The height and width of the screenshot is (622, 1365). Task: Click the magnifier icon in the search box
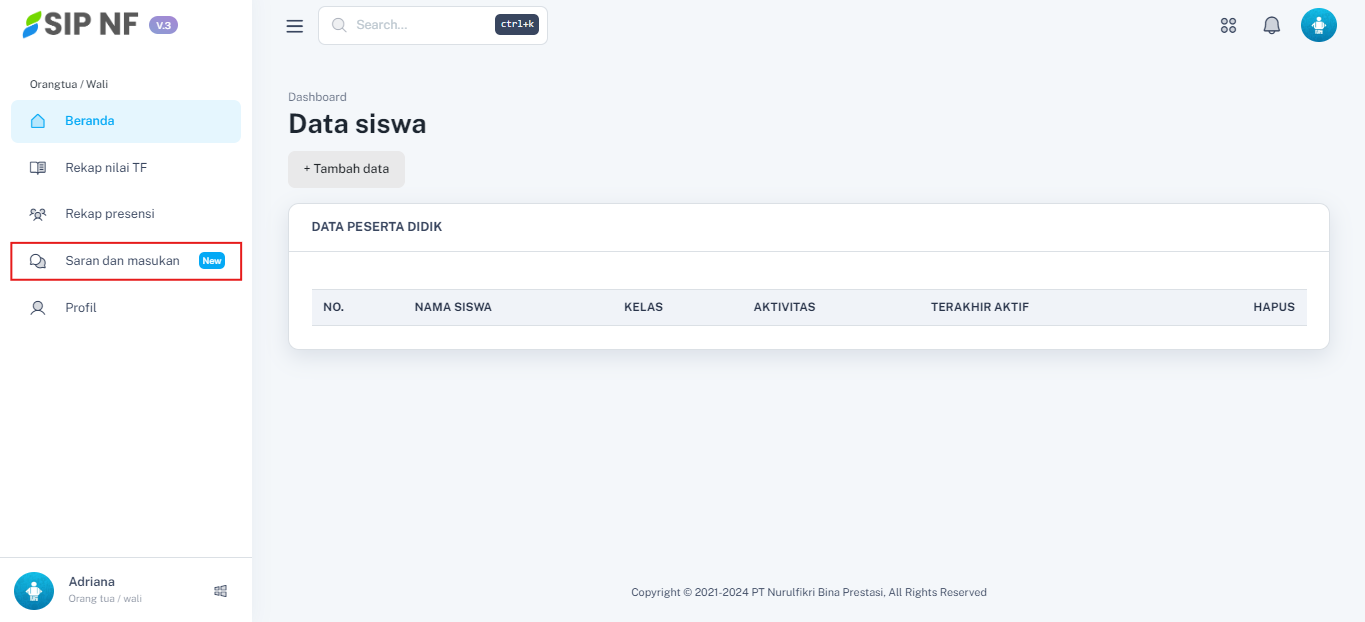339,25
